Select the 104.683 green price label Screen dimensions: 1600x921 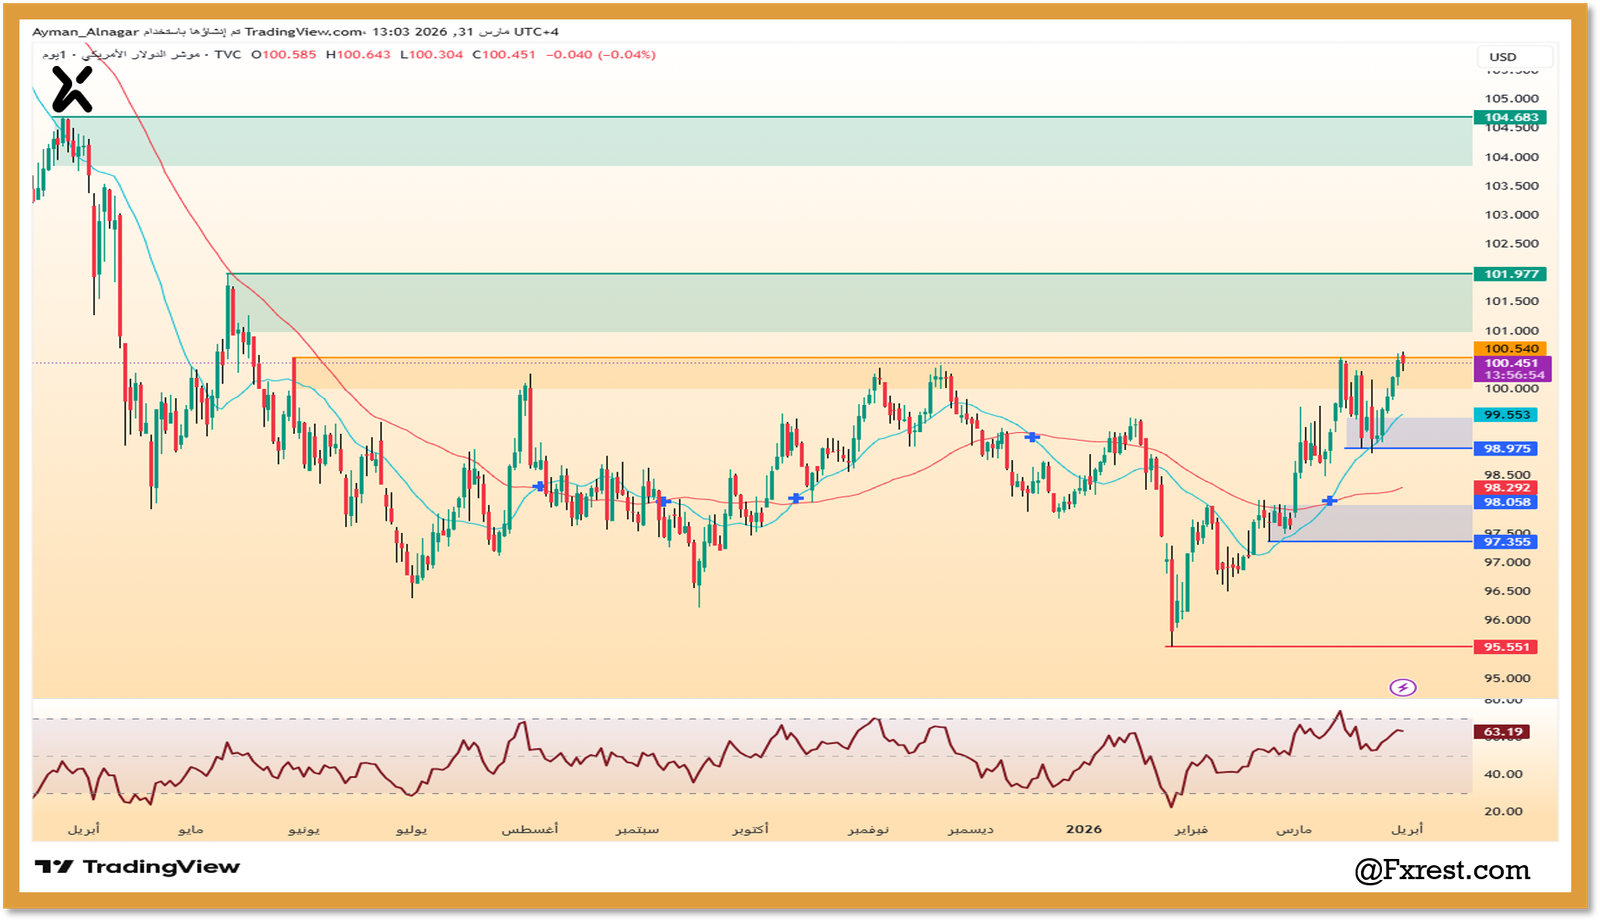point(1510,117)
